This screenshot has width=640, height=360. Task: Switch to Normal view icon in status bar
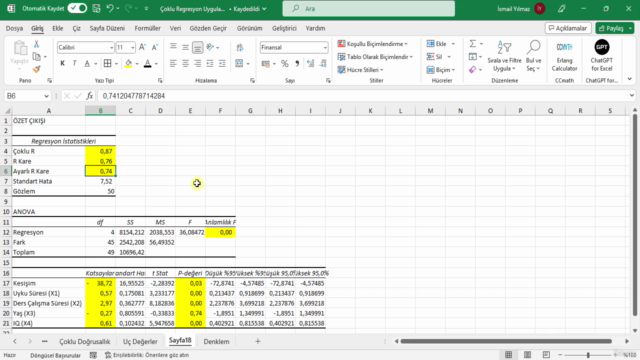[x=509, y=355]
